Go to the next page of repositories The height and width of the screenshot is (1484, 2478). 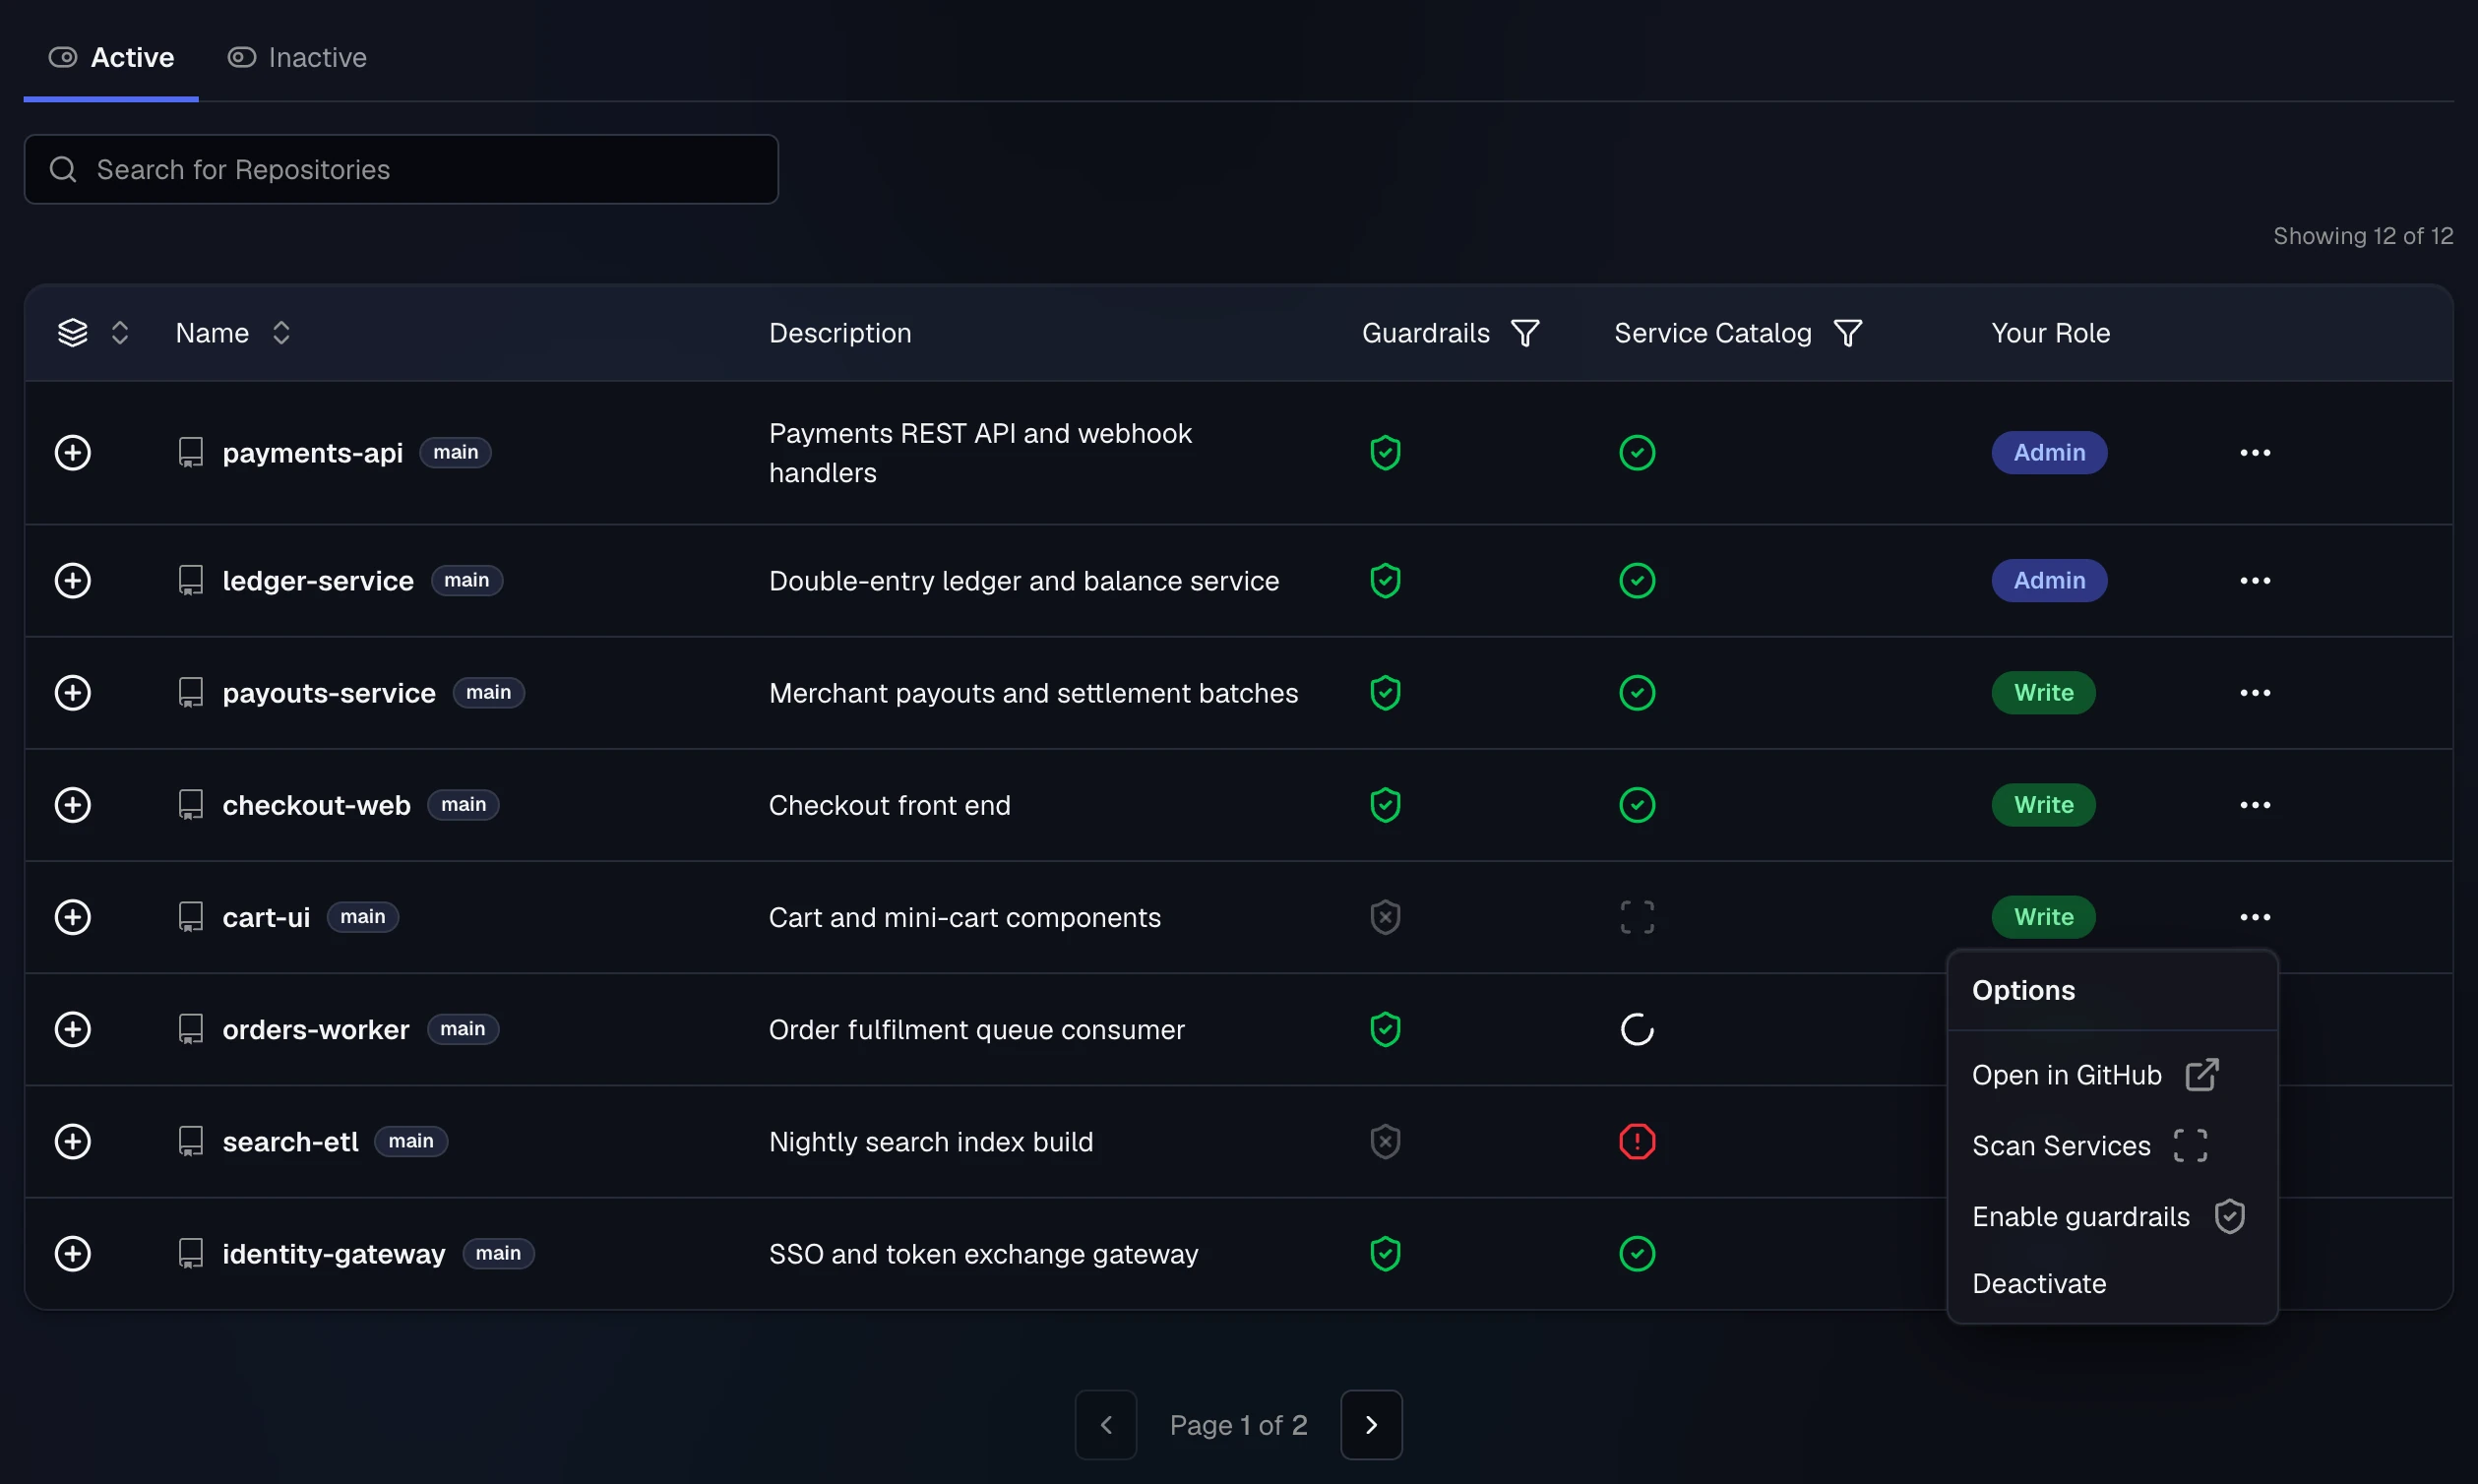(x=1371, y=1424)
